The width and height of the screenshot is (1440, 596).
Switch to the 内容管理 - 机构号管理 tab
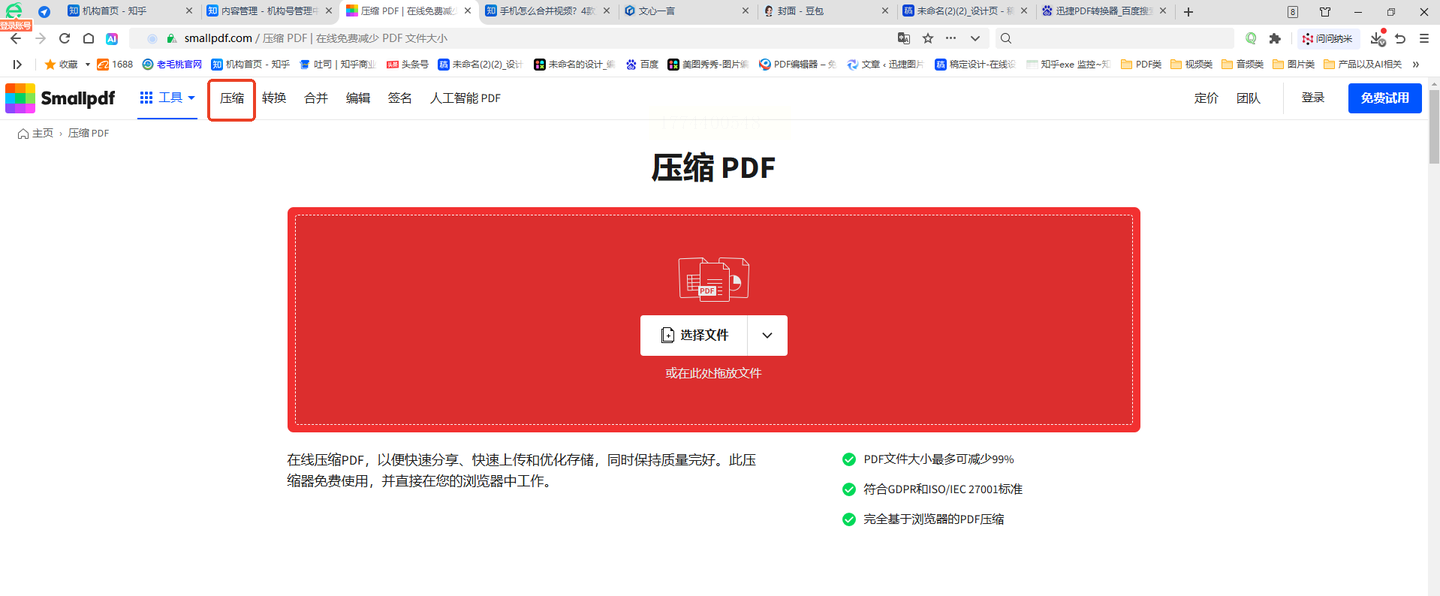[268, 12]
